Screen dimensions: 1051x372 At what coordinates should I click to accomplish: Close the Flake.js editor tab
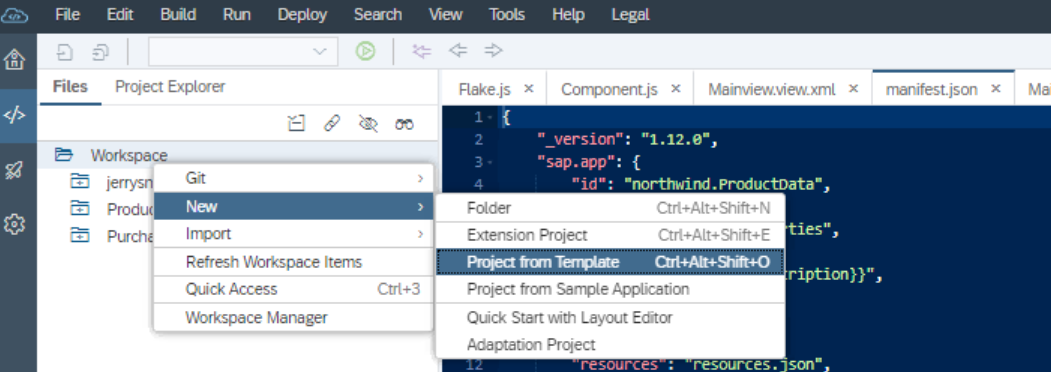[528, 88]
